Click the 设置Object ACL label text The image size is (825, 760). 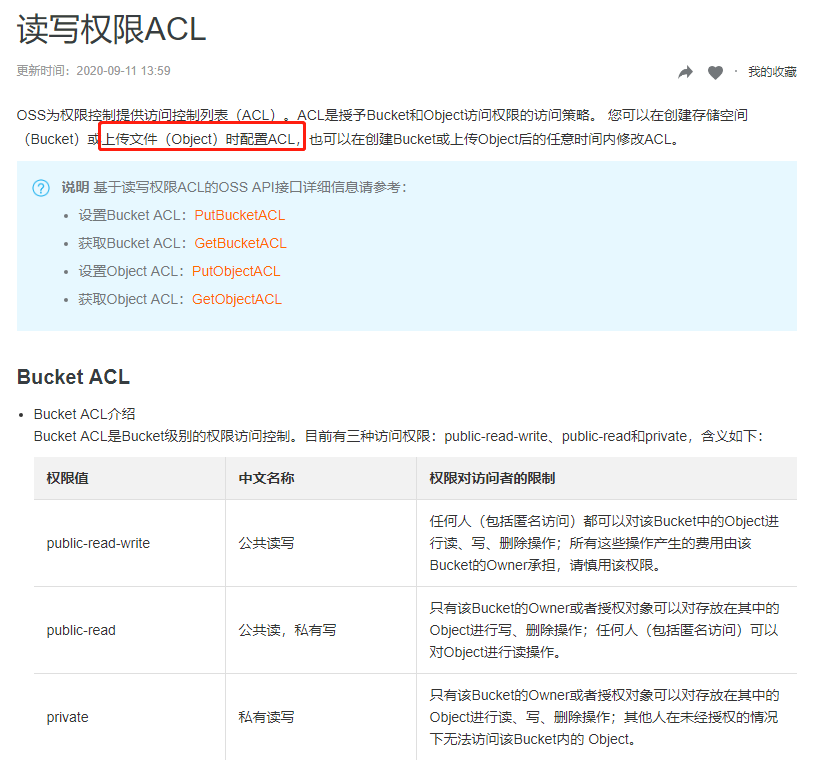pyautogui.click(x=130, y=271)
